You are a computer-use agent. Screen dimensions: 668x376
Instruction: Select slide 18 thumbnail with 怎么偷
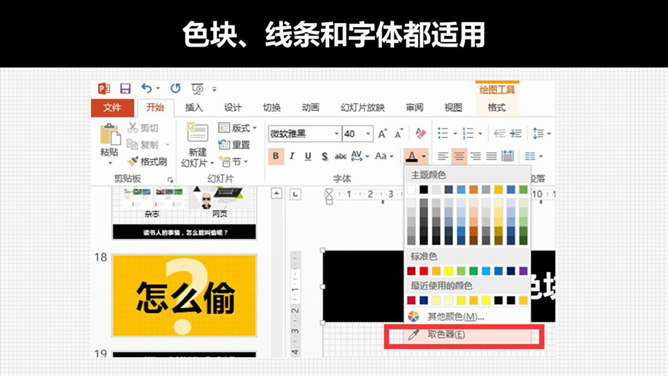(184, 296)
